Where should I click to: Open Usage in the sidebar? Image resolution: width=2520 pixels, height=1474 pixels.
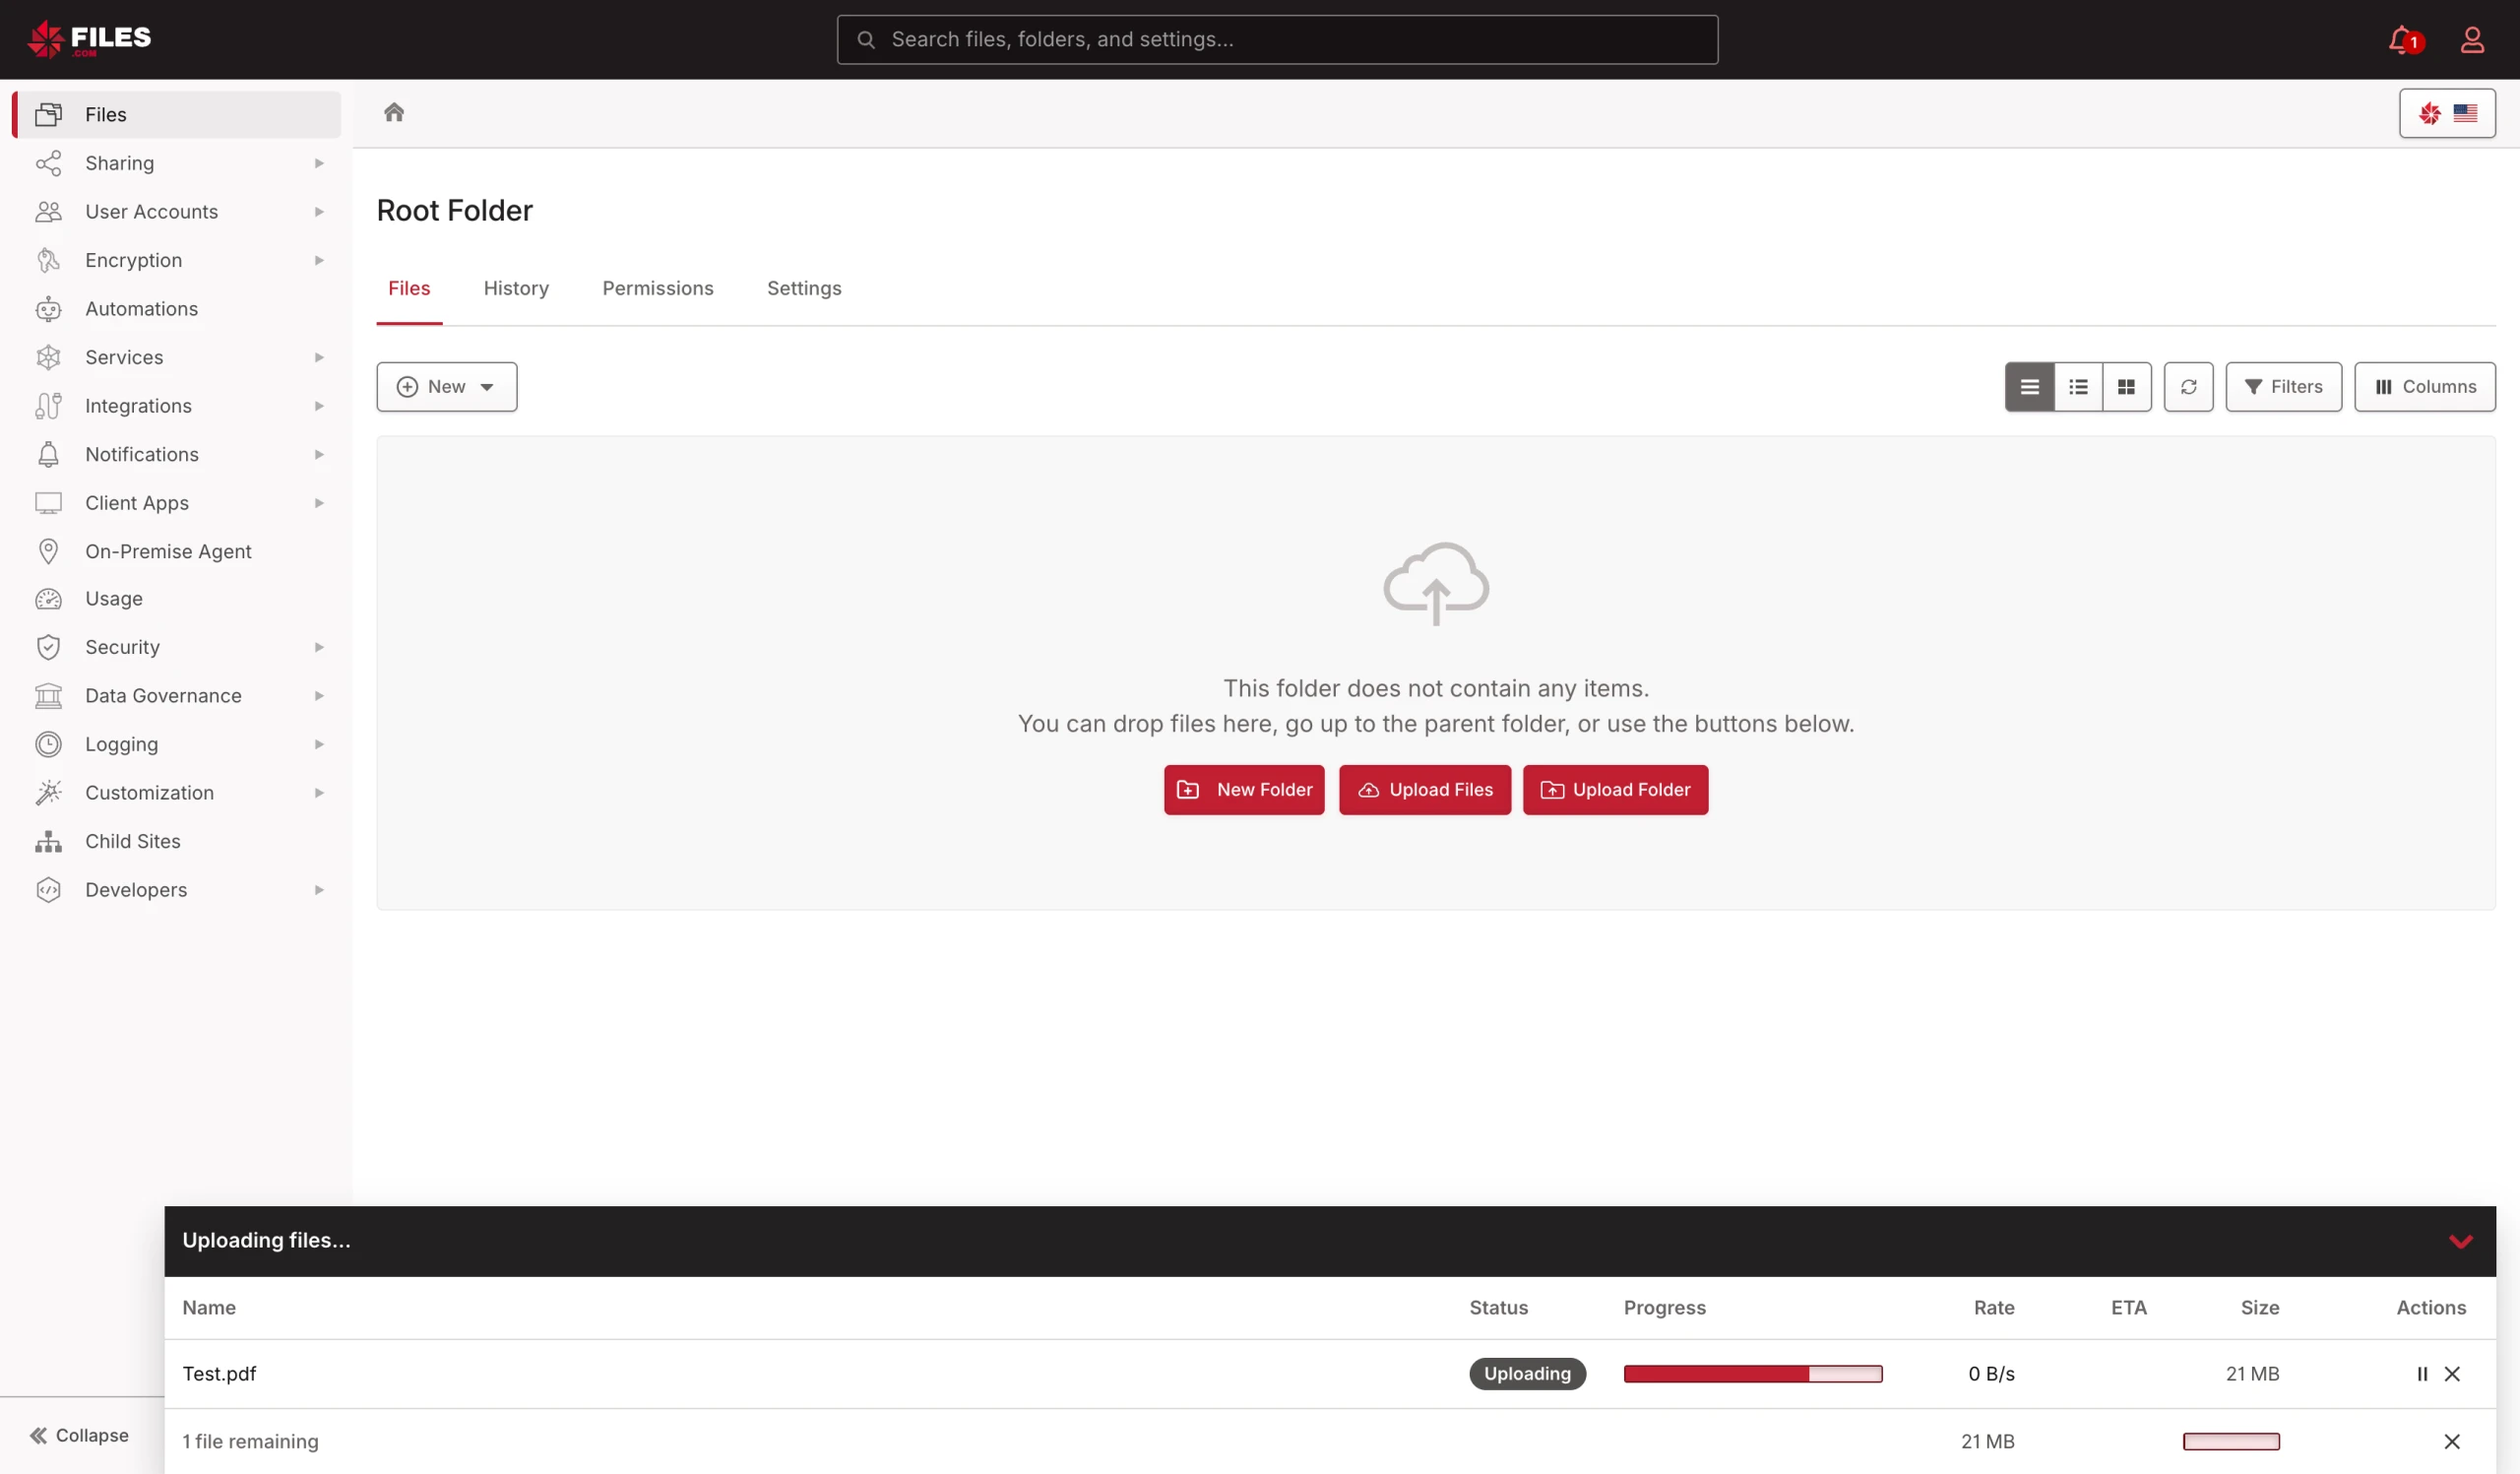176,598
